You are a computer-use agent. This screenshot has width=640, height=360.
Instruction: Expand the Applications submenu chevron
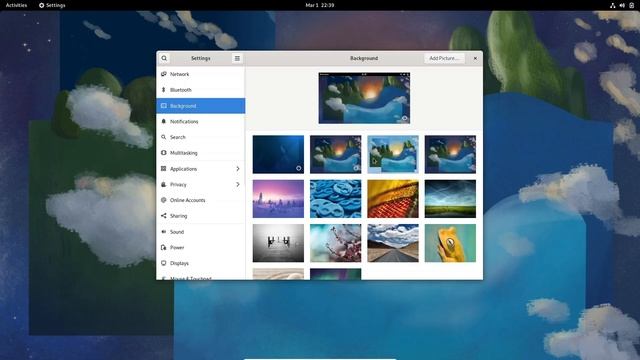click(238, 169)
